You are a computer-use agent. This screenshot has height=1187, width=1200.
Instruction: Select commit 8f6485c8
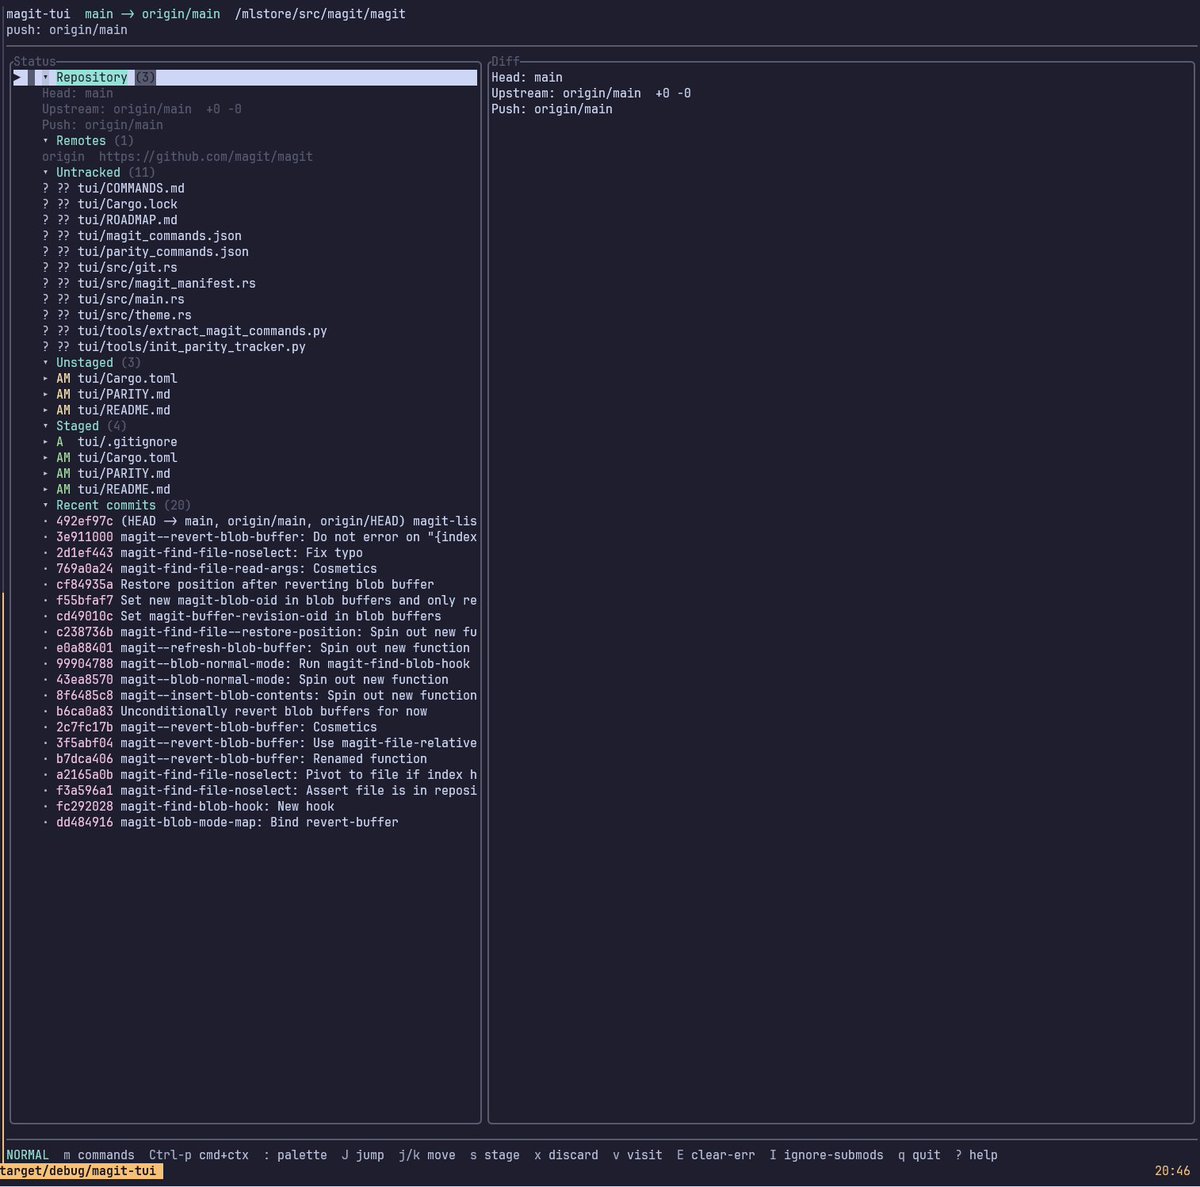coord(260,696)
